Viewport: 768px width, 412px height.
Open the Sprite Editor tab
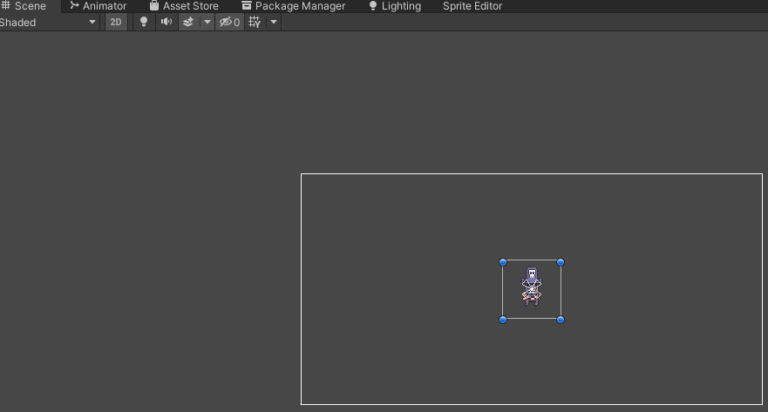(472, 6)
